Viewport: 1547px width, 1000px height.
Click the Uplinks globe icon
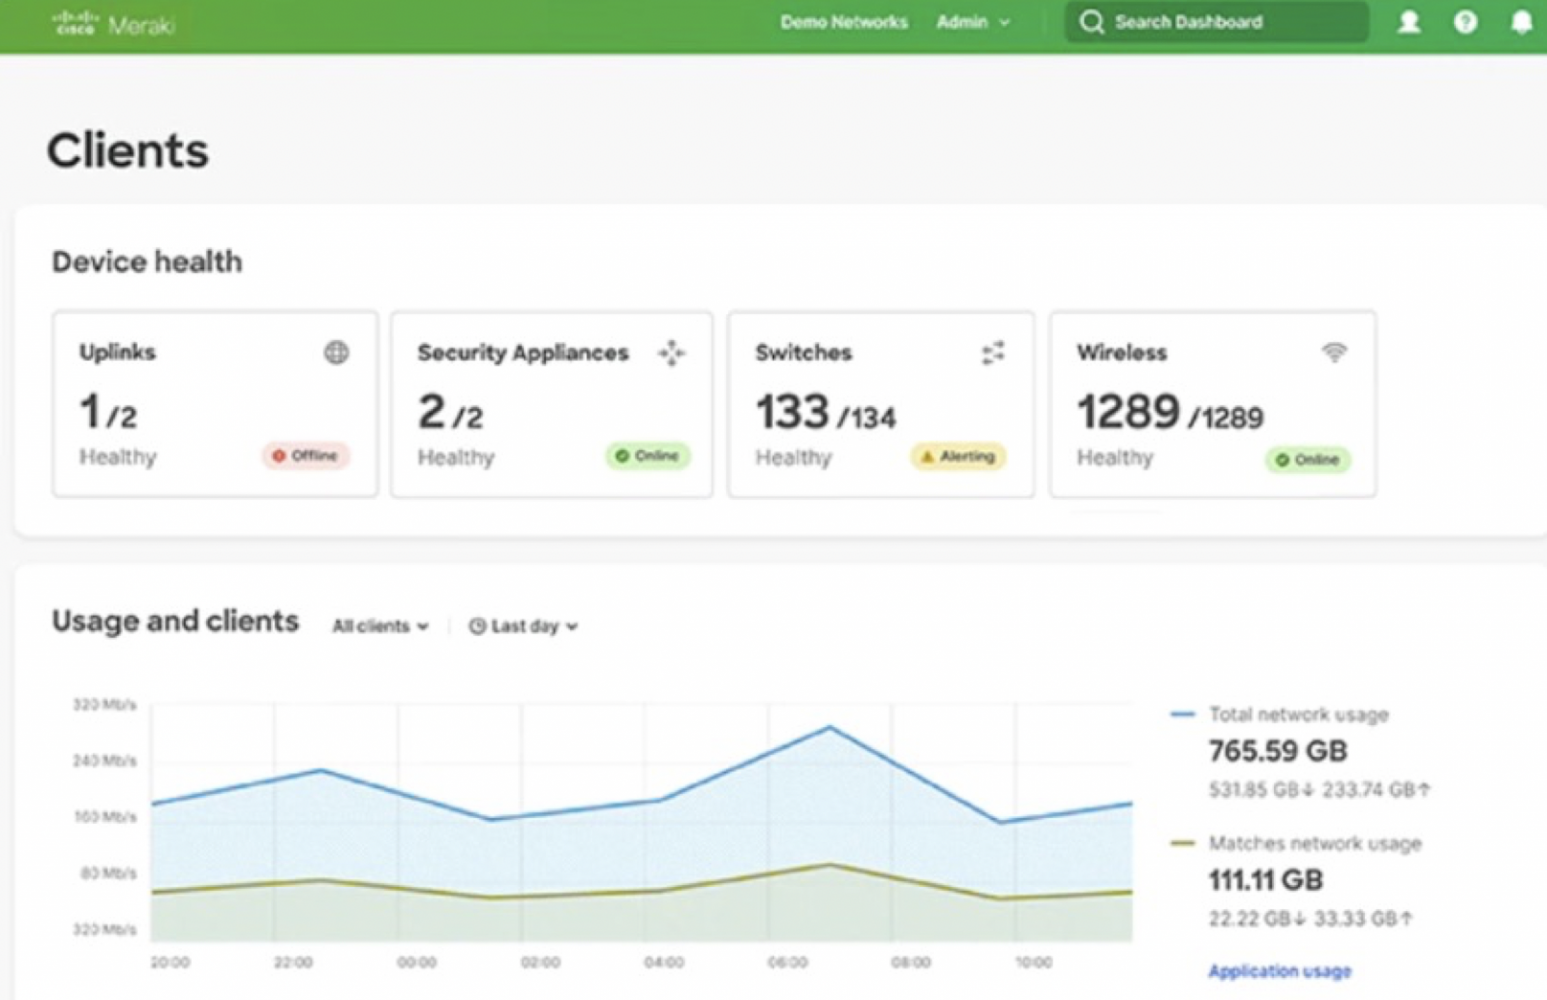pos(336,352)
